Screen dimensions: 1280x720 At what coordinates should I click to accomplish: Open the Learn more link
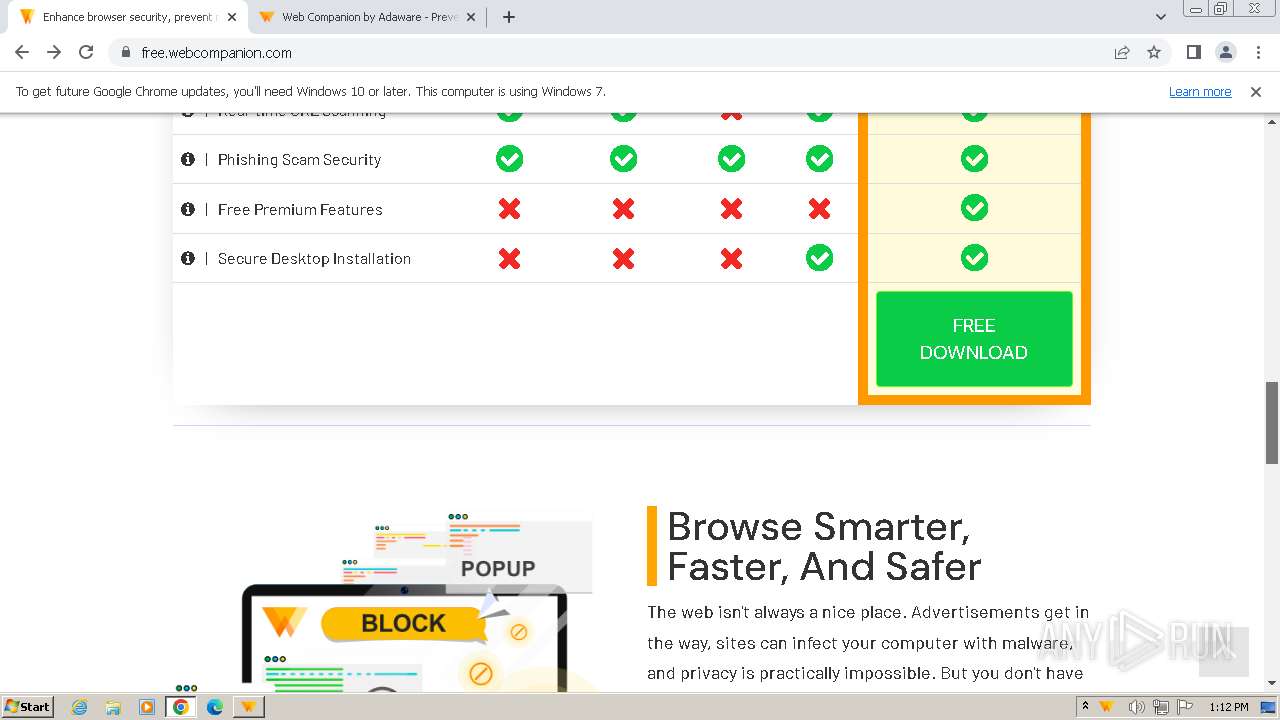click(x=1200, y=91)
